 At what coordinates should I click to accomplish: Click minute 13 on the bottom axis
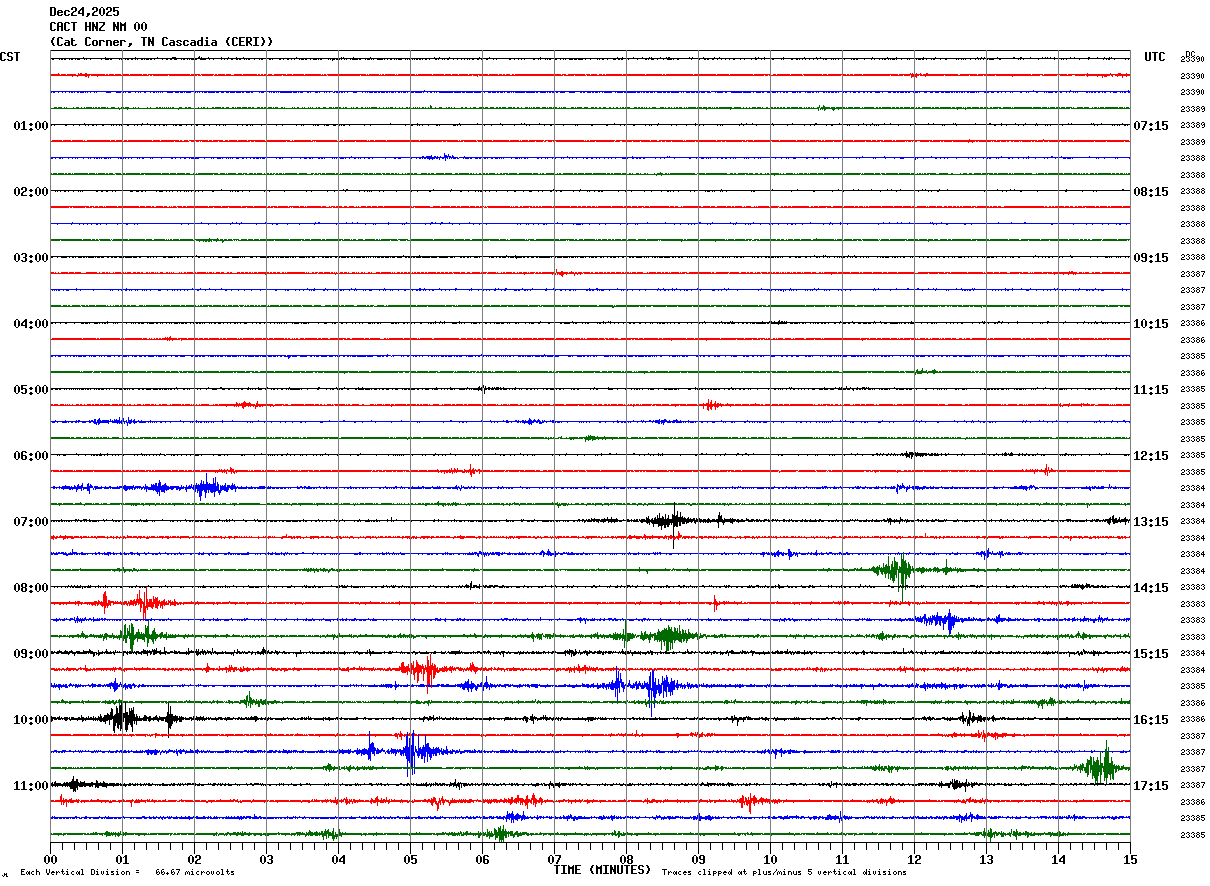986,859
